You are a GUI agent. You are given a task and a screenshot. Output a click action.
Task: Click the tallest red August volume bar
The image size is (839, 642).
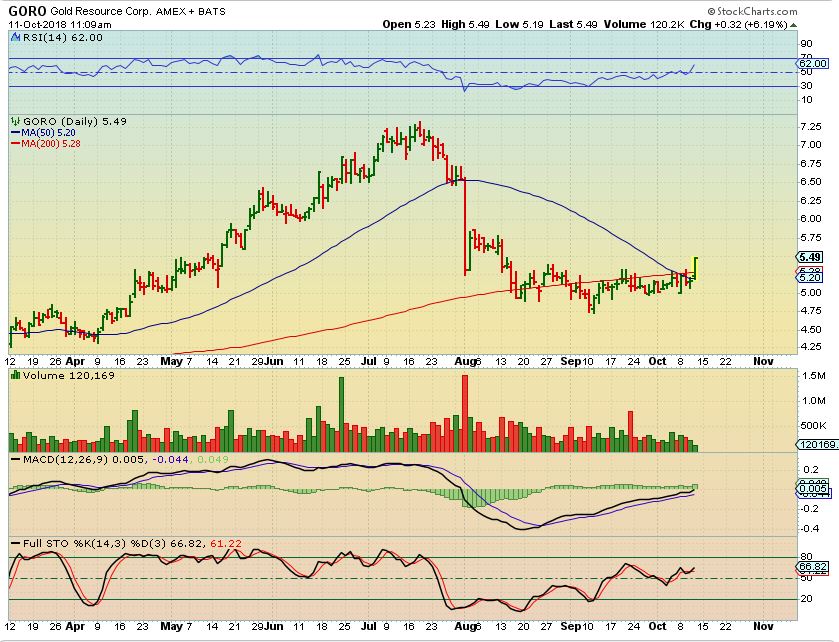464,414
